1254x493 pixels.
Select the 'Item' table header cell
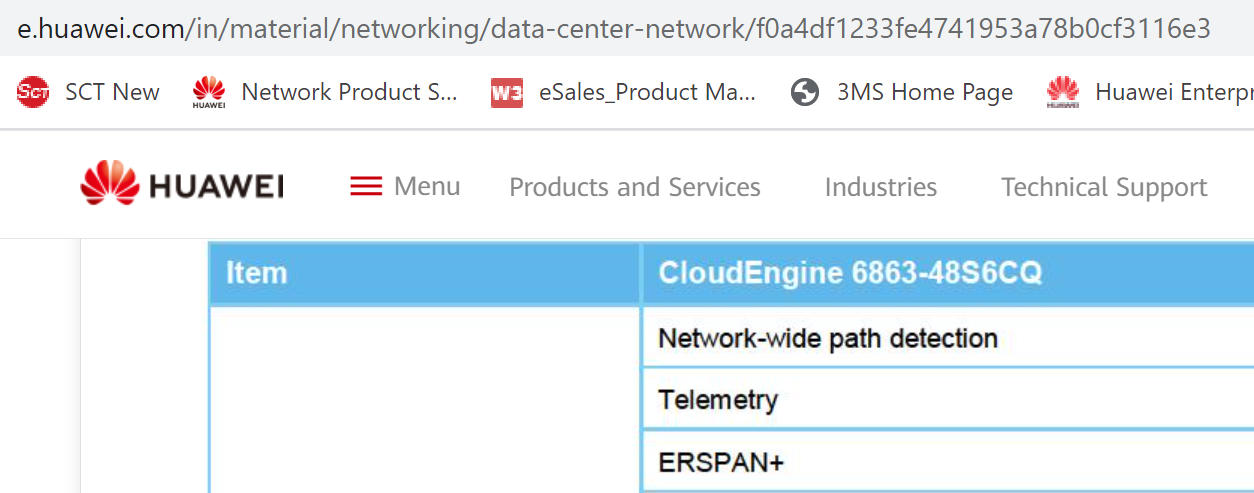tap(424, 273)
